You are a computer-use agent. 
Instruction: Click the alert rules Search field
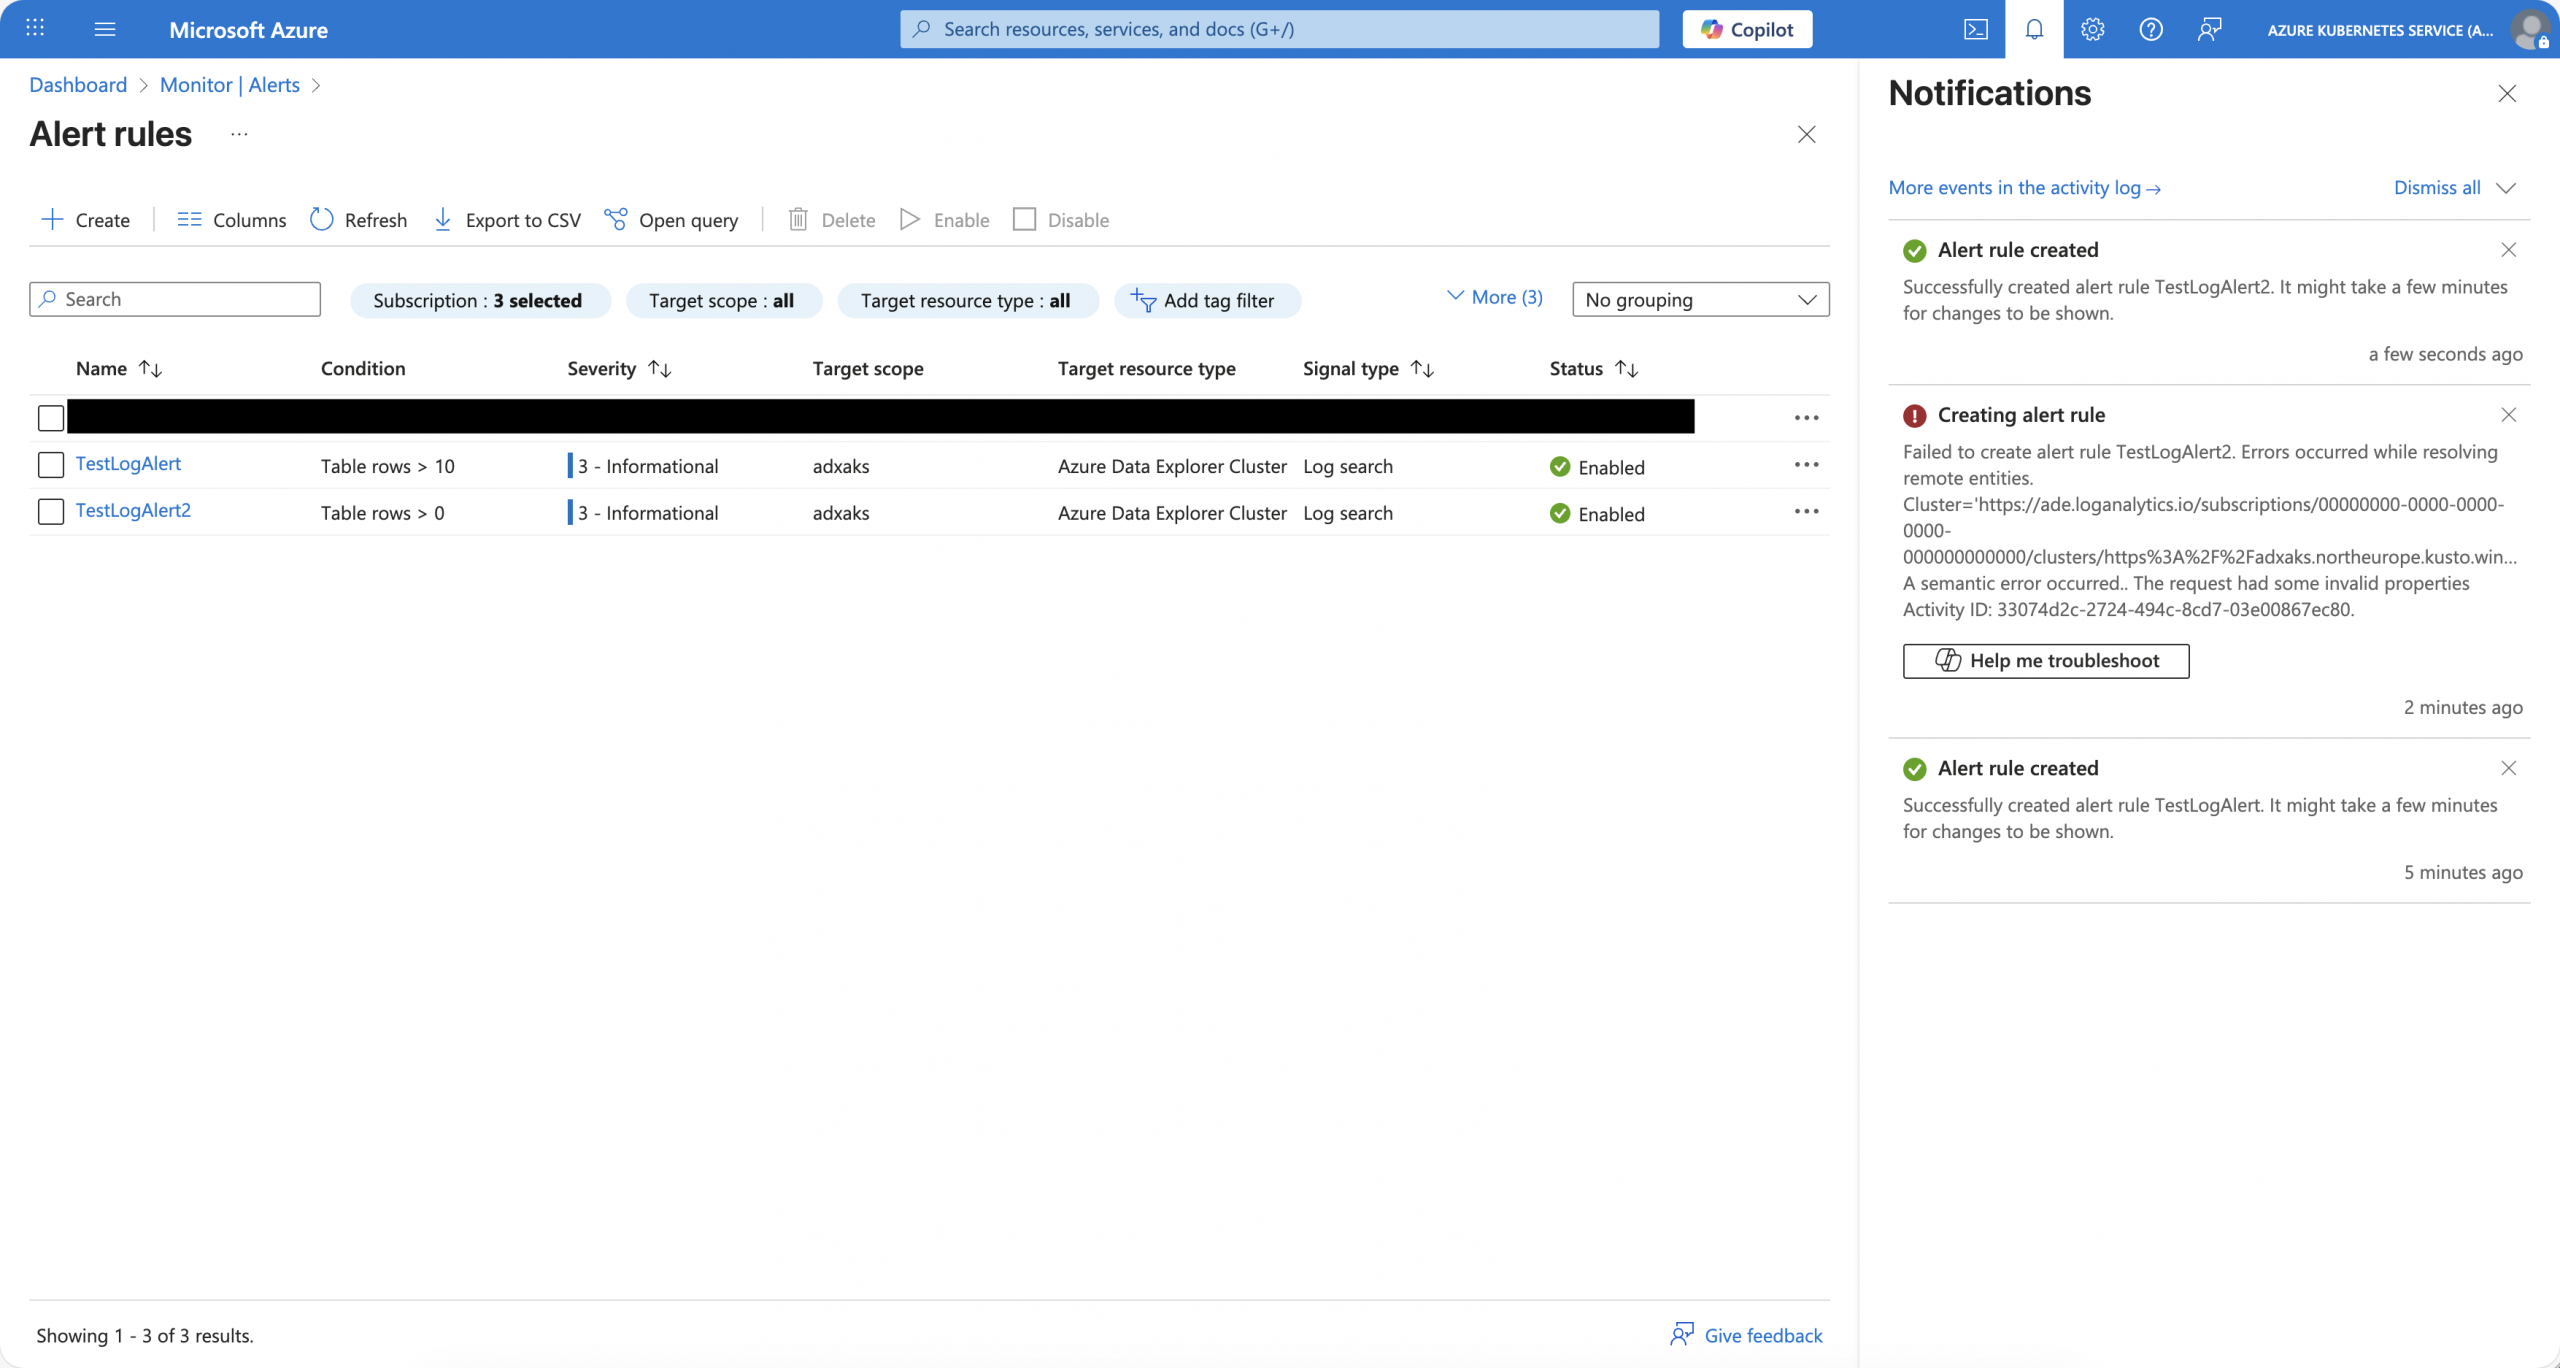(x=176, y=299)
